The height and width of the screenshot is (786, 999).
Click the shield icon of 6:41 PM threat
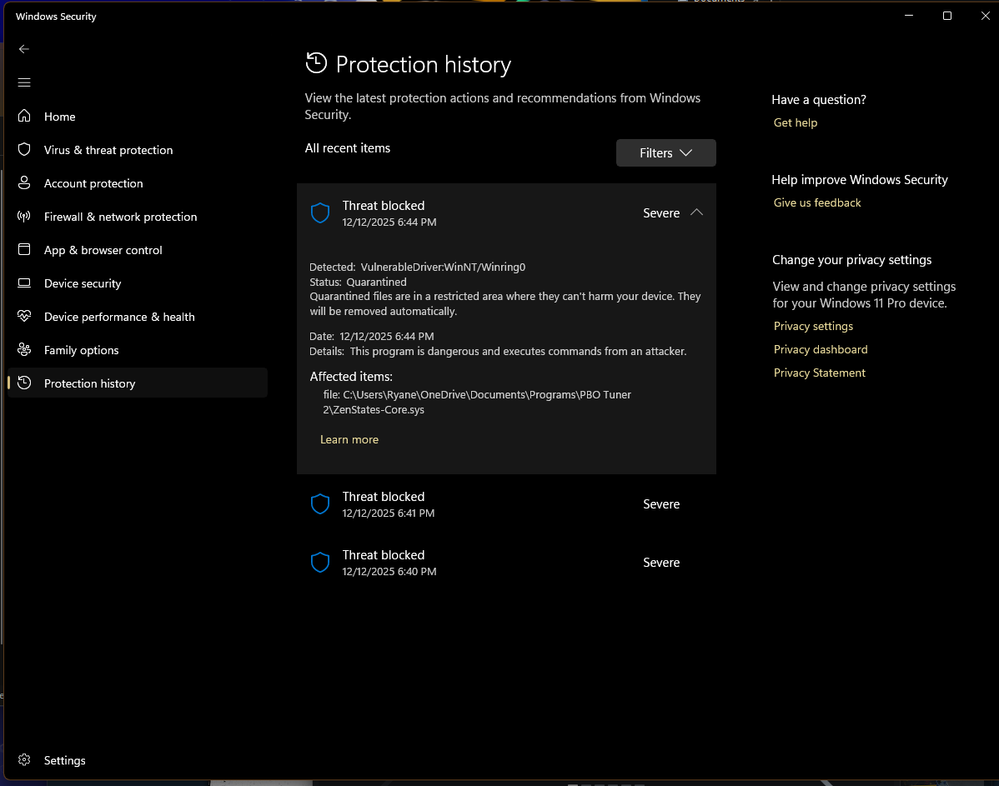point(320,504)
